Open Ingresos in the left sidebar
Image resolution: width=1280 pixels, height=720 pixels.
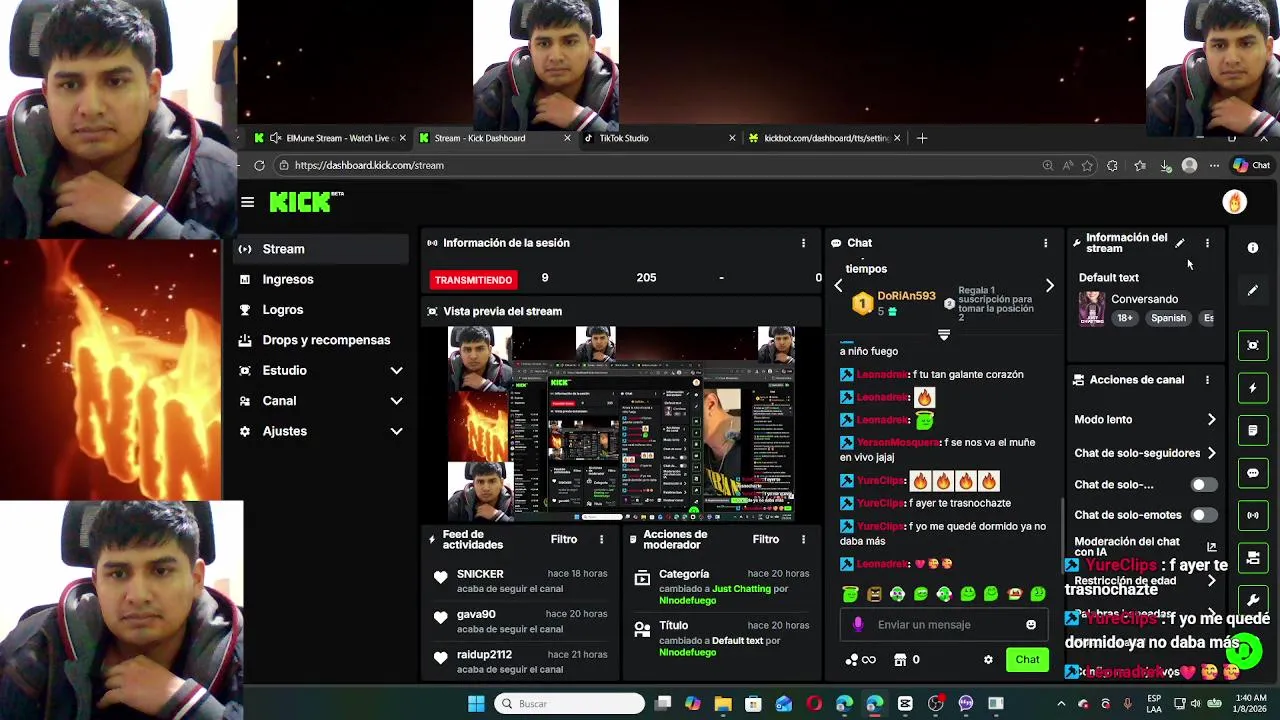320,279
